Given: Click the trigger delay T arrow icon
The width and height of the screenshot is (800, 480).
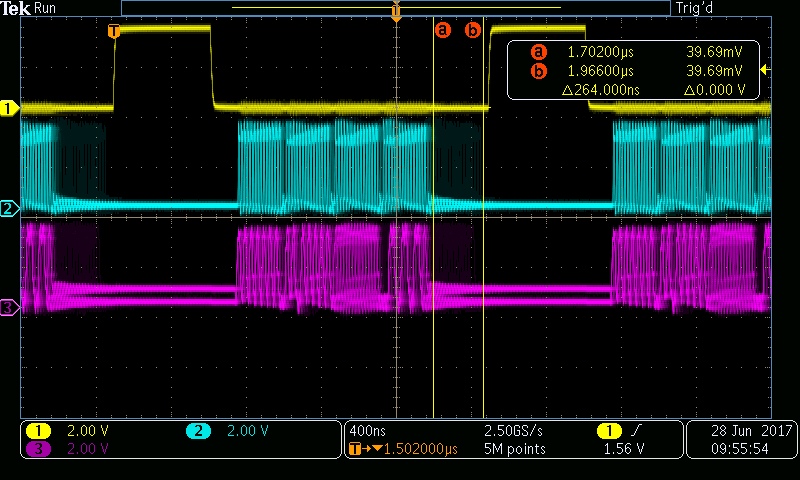Looking at the screenshot, I should (365, 449).
